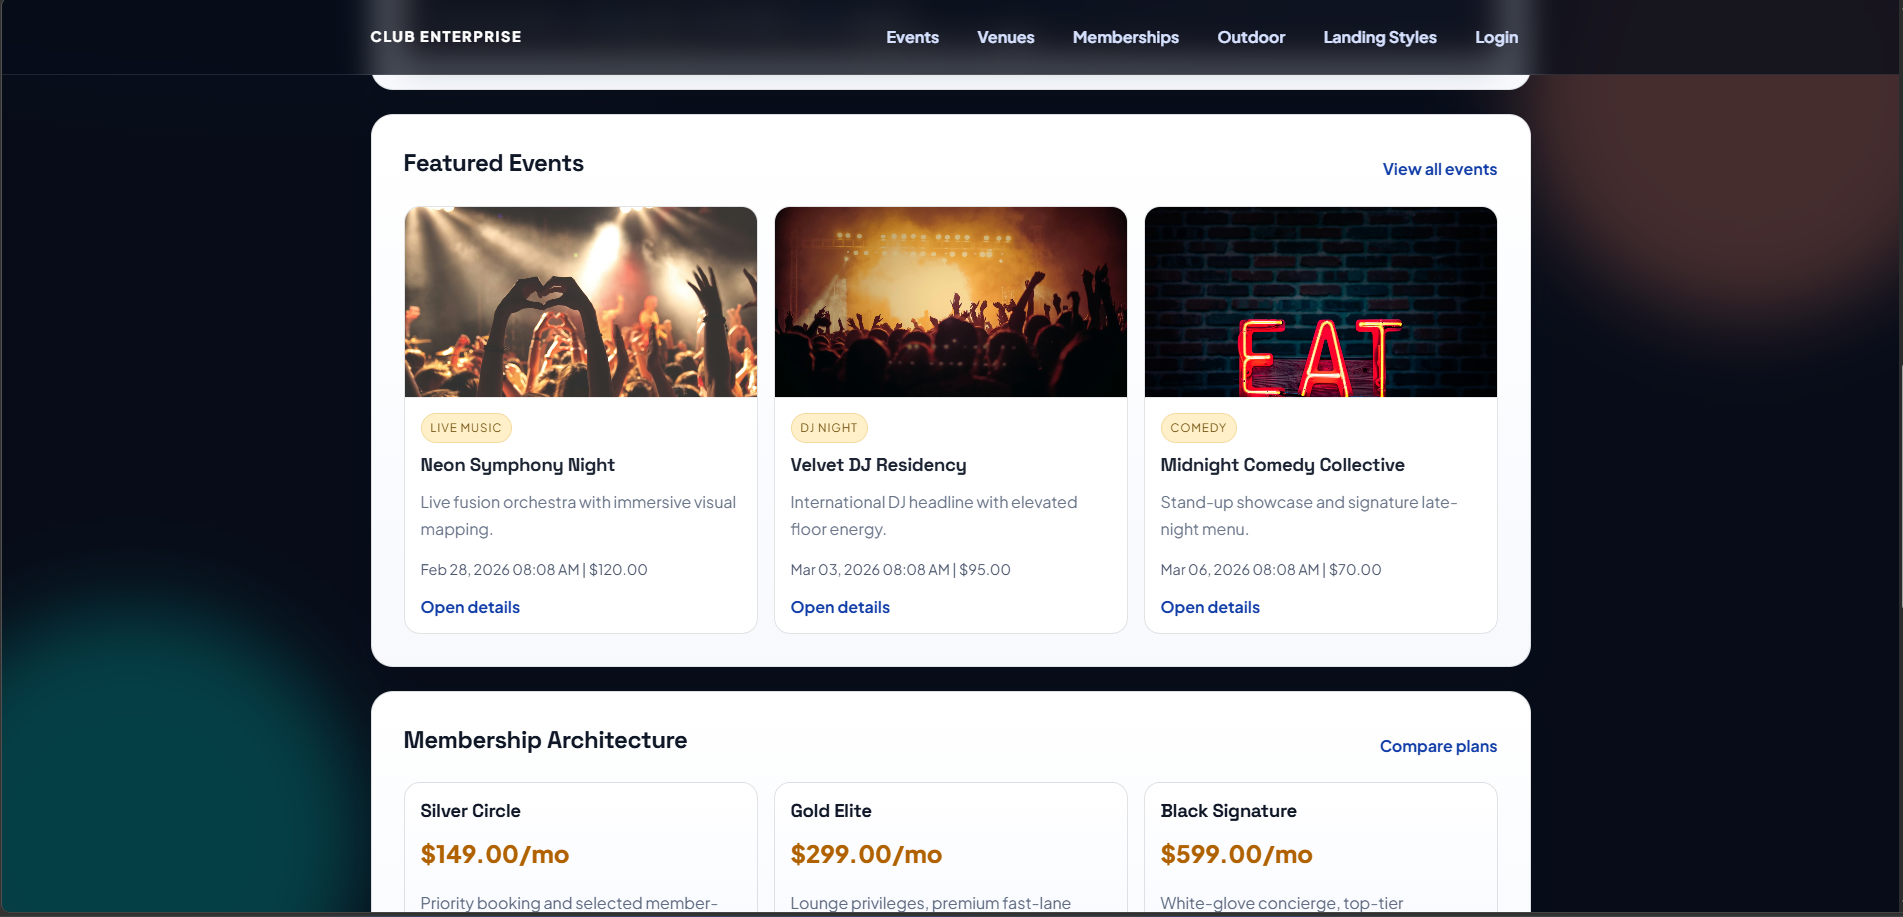The width and height of the screenshot is (1903, 917).
Task: Click the DJ NIGHT tag
Action: tap(828, 428)
